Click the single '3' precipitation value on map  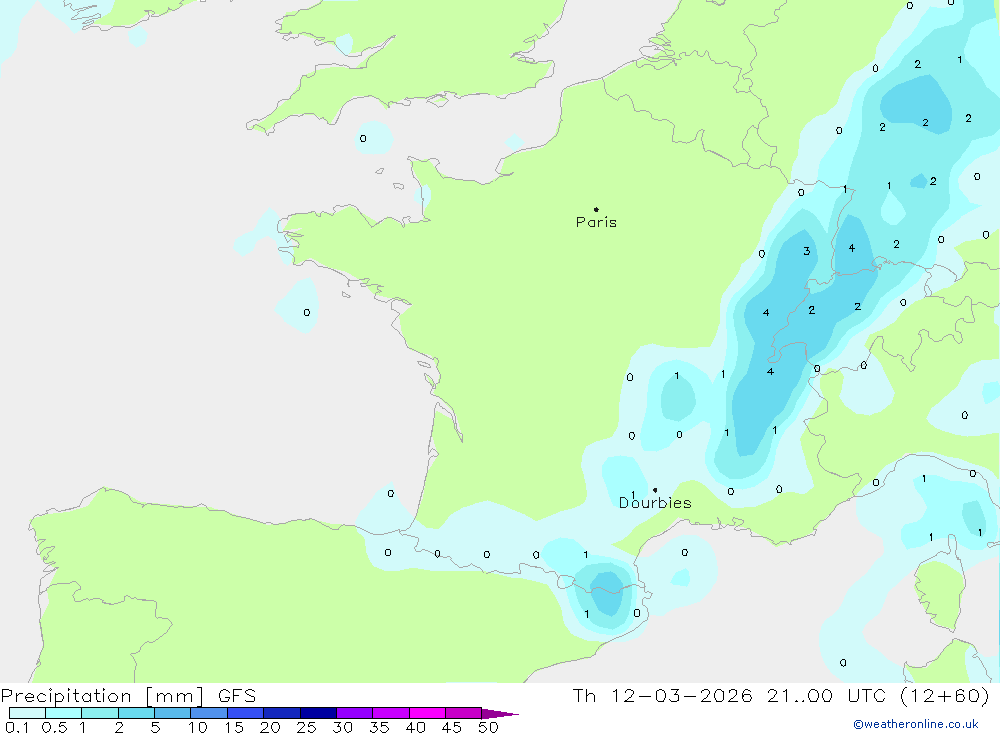coord(807,251)
